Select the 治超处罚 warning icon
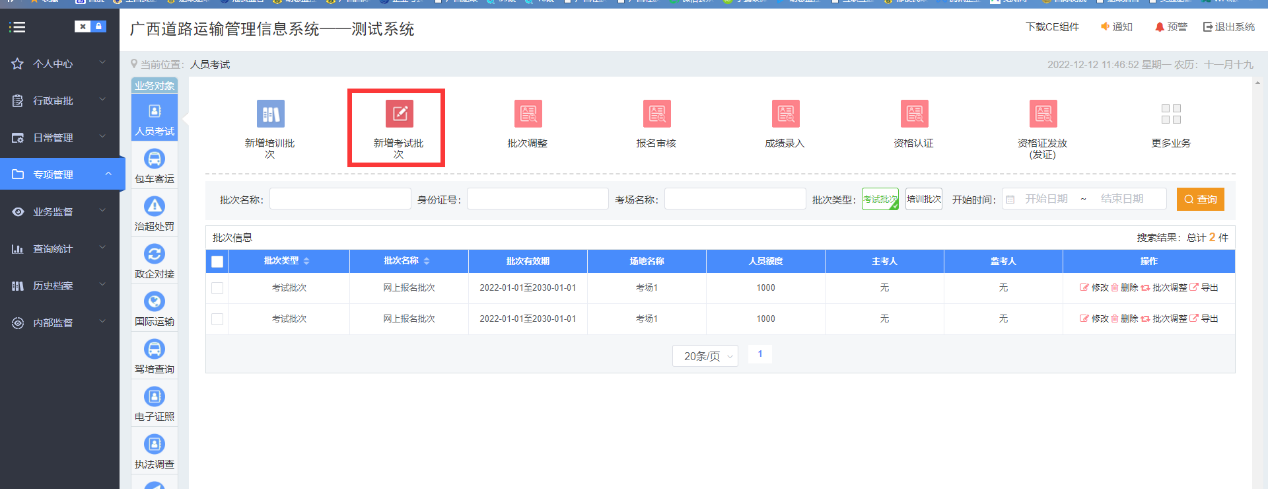1268x489 pixels. coord(154,207)
